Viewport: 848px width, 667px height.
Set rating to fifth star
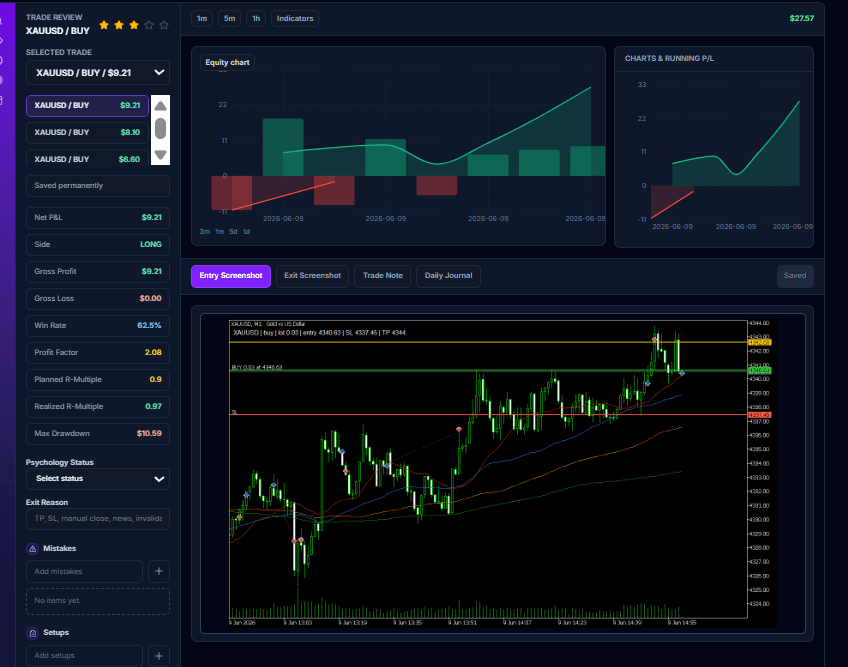[x=164, y=25]
